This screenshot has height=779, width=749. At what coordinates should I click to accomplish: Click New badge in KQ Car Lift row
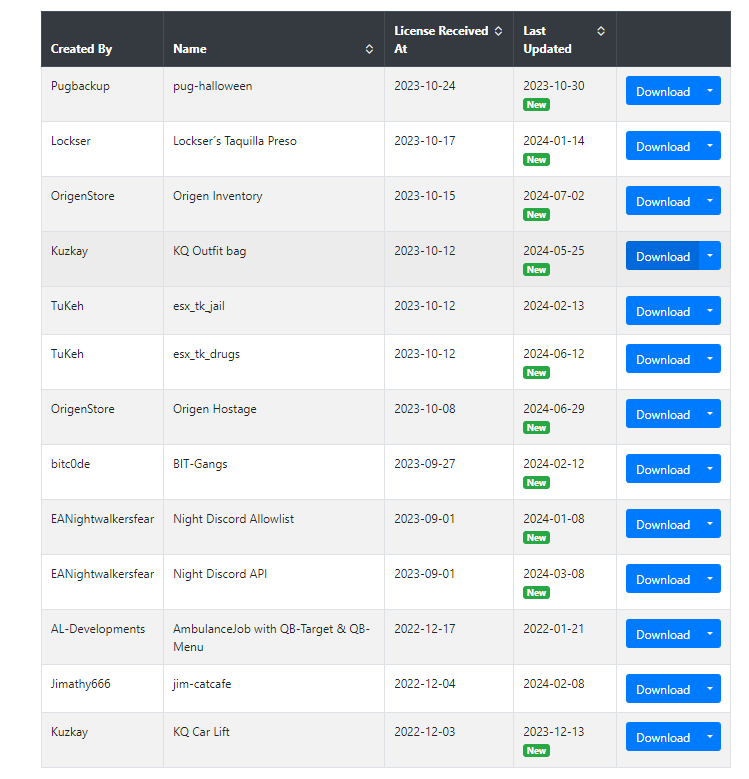[536, 751]
